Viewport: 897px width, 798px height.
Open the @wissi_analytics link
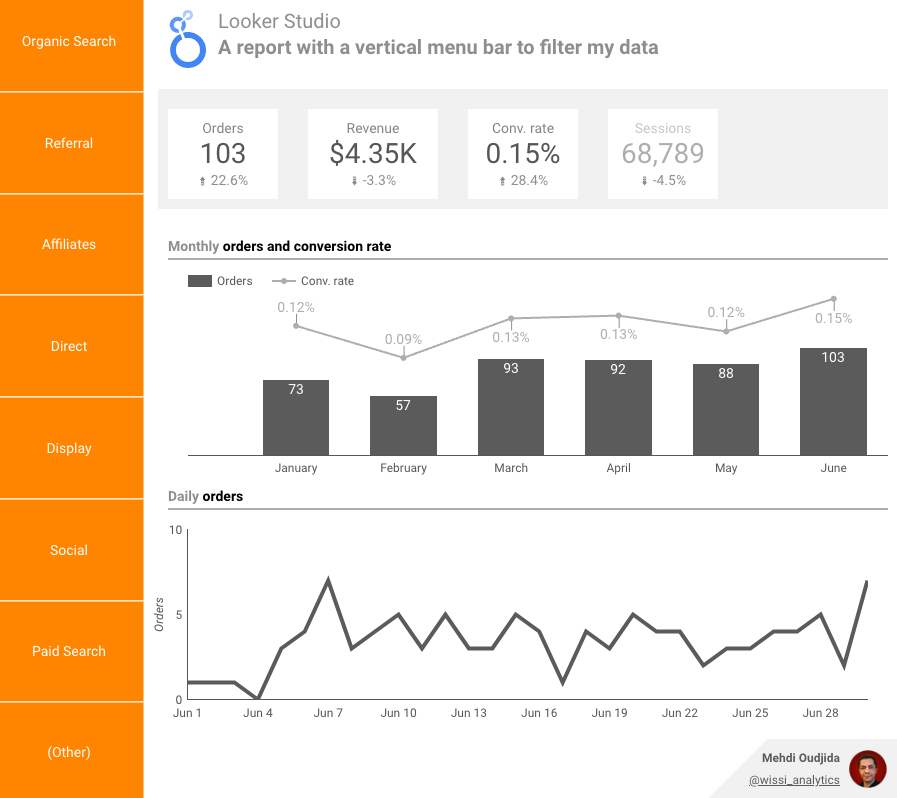pos(794,780)
